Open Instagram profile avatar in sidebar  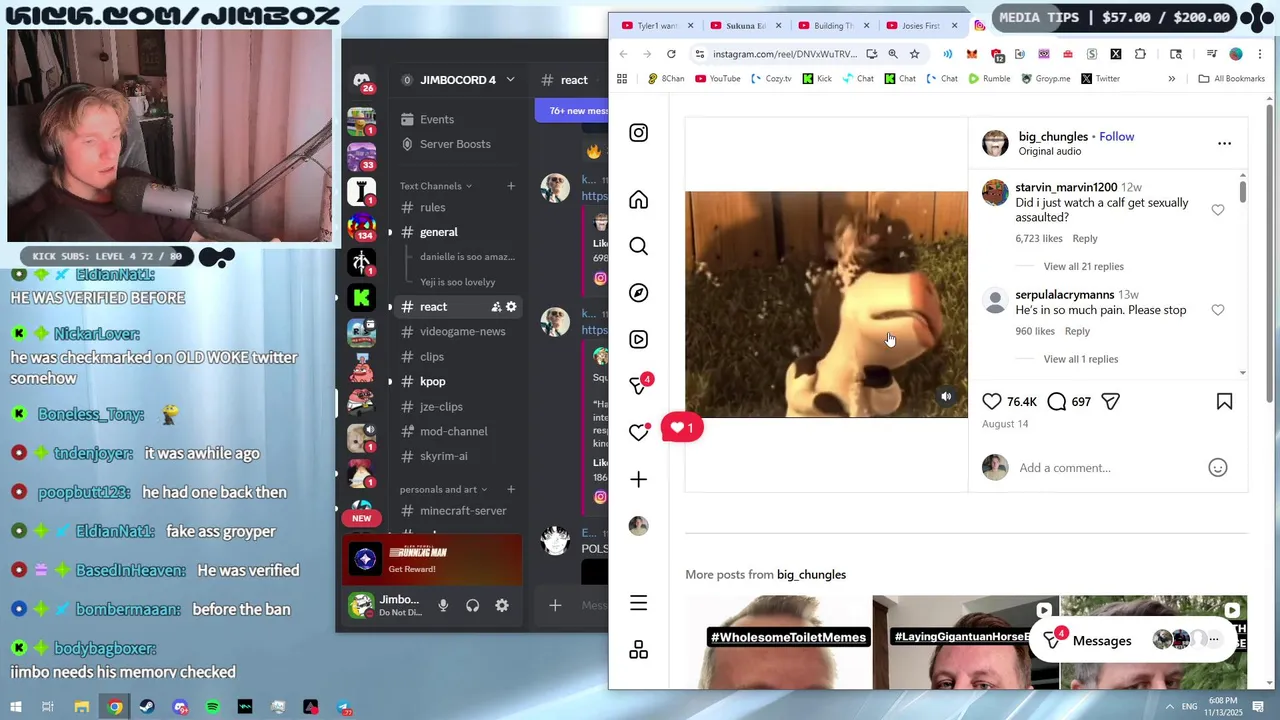[x=638, y=526]
